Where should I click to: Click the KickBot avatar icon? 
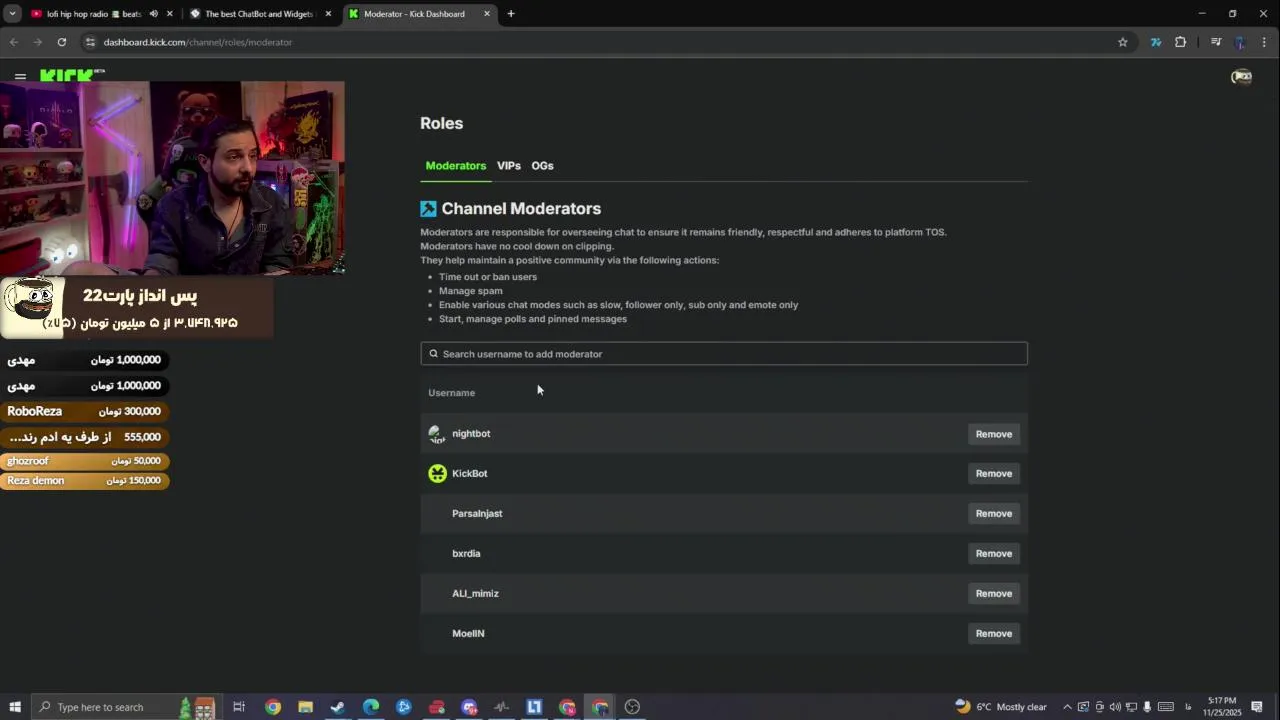point(437,474)
